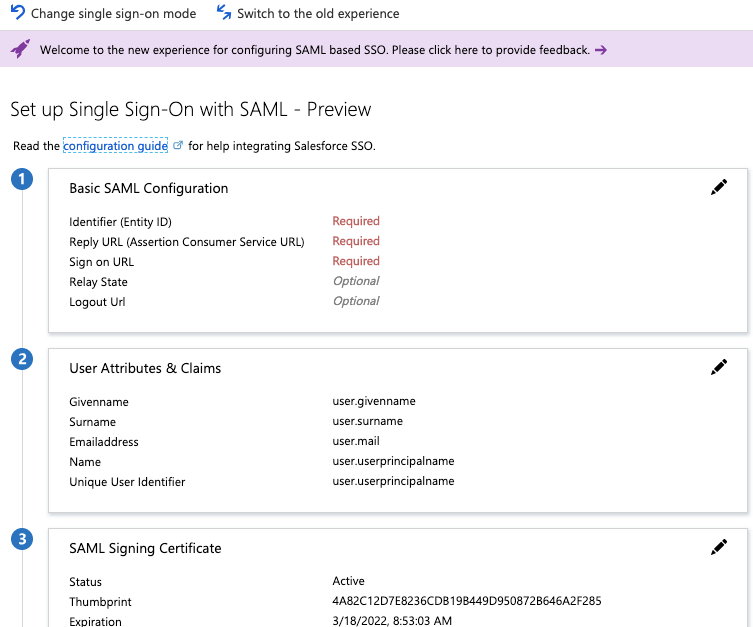
Task: Click the Set up Single Sign-On with SAML title
Action: point(191,109)
